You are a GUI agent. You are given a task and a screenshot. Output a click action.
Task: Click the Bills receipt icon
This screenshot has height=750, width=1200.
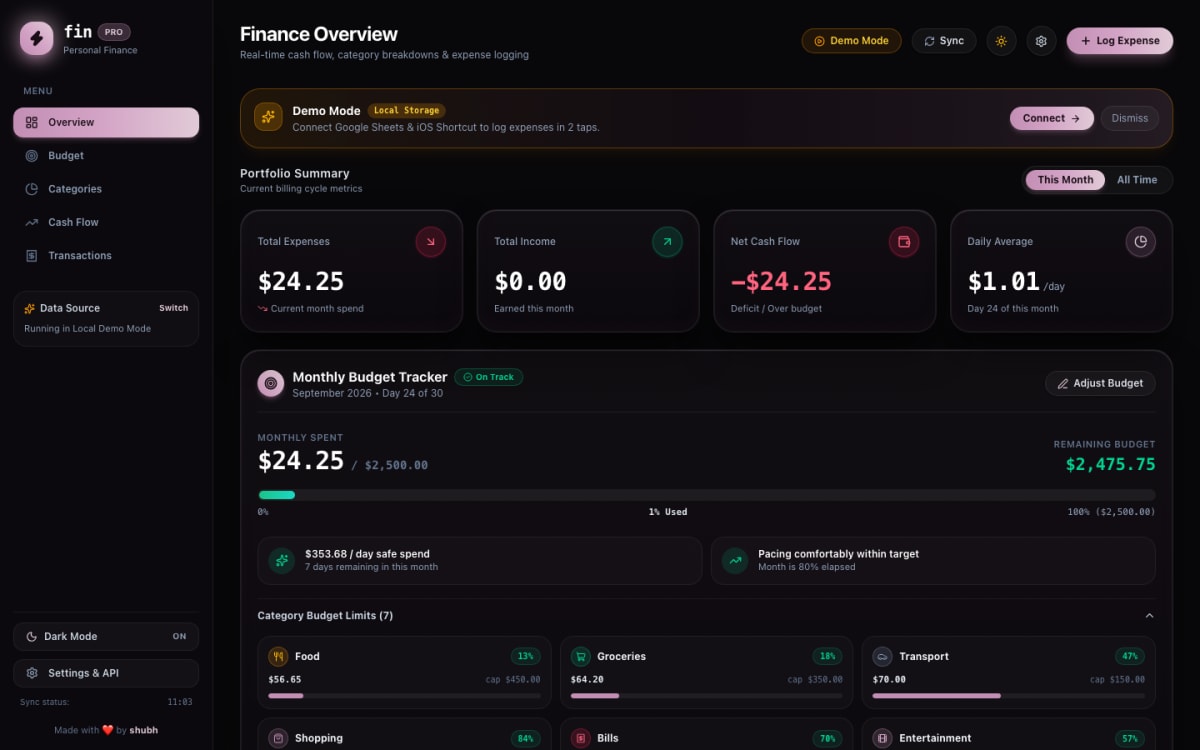pos(580,739)
